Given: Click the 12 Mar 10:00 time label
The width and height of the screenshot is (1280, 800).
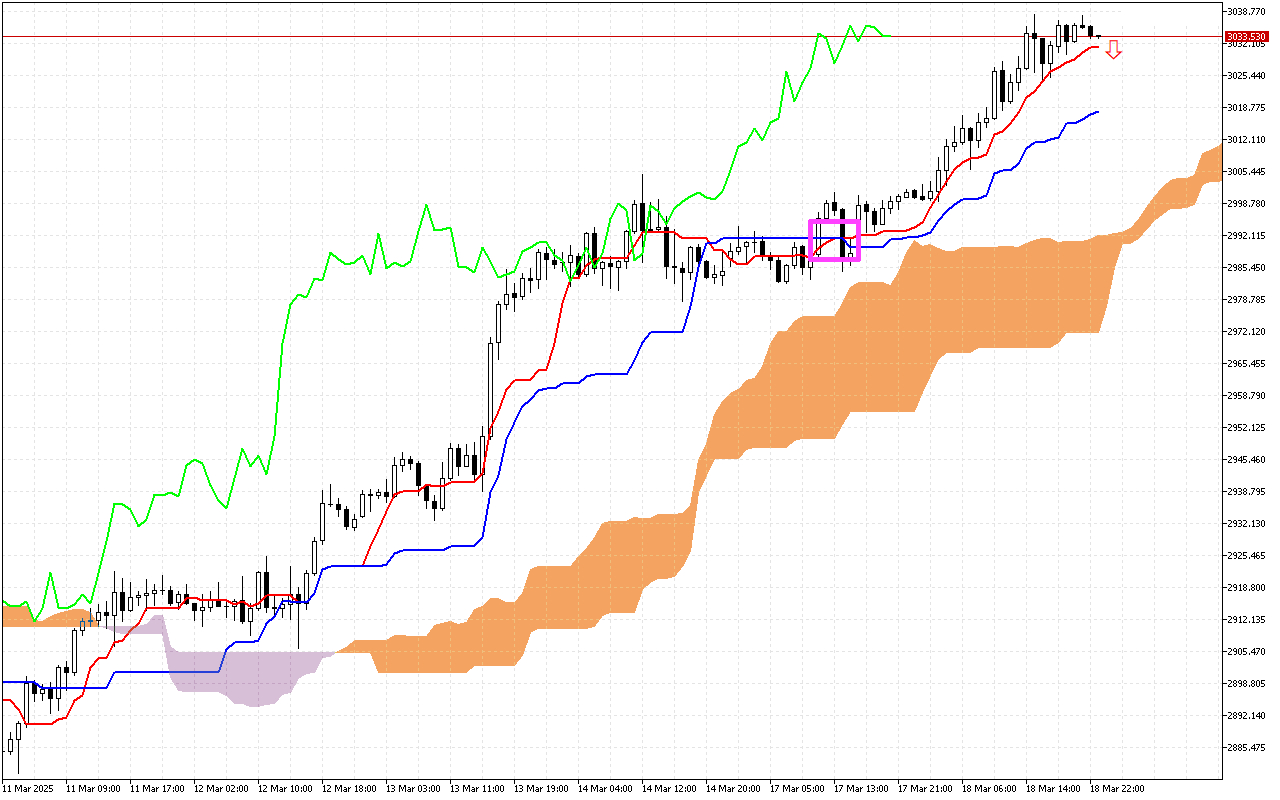Looking at the screenshot, I should coord(283,789).
